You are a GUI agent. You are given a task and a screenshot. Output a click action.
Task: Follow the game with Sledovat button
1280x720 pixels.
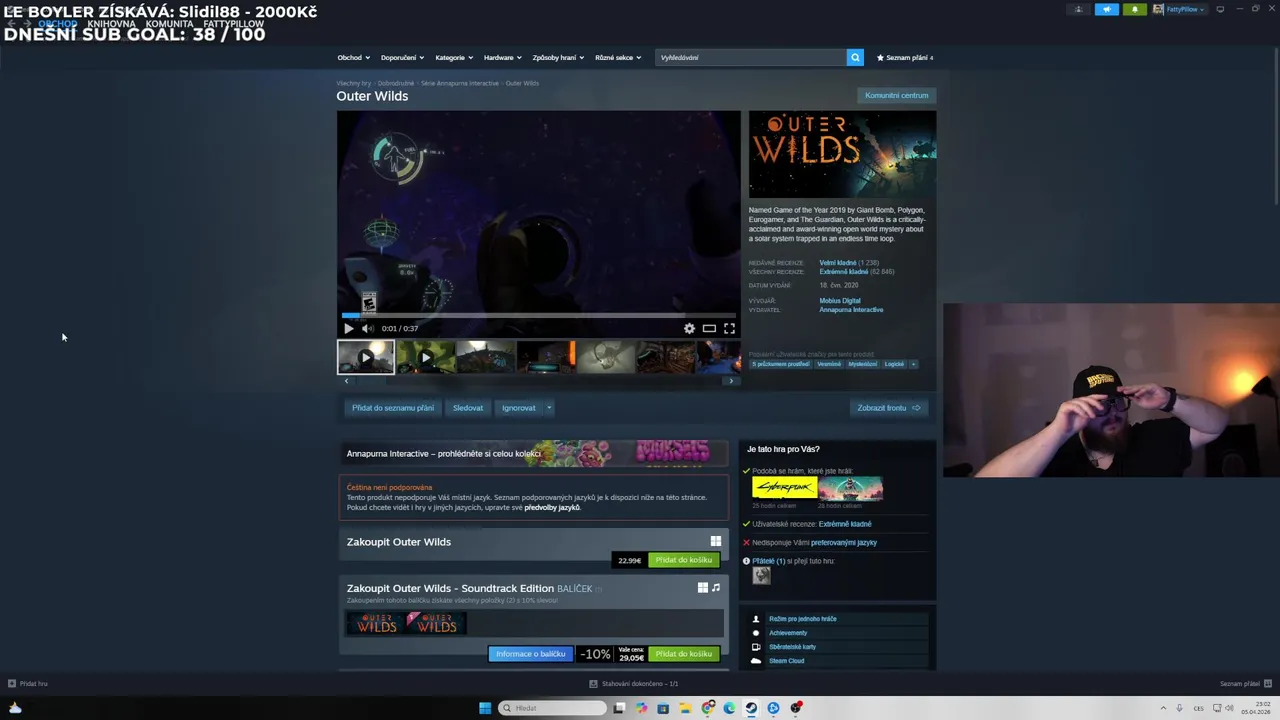pyautogui.click(x=468, y=408)
